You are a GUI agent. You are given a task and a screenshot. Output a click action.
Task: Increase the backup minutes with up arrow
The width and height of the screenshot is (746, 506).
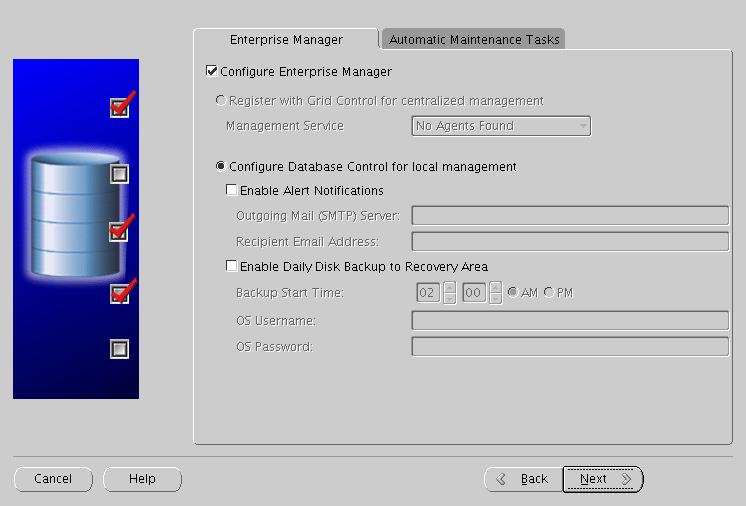pyautogui.click(x=495, y=288)
